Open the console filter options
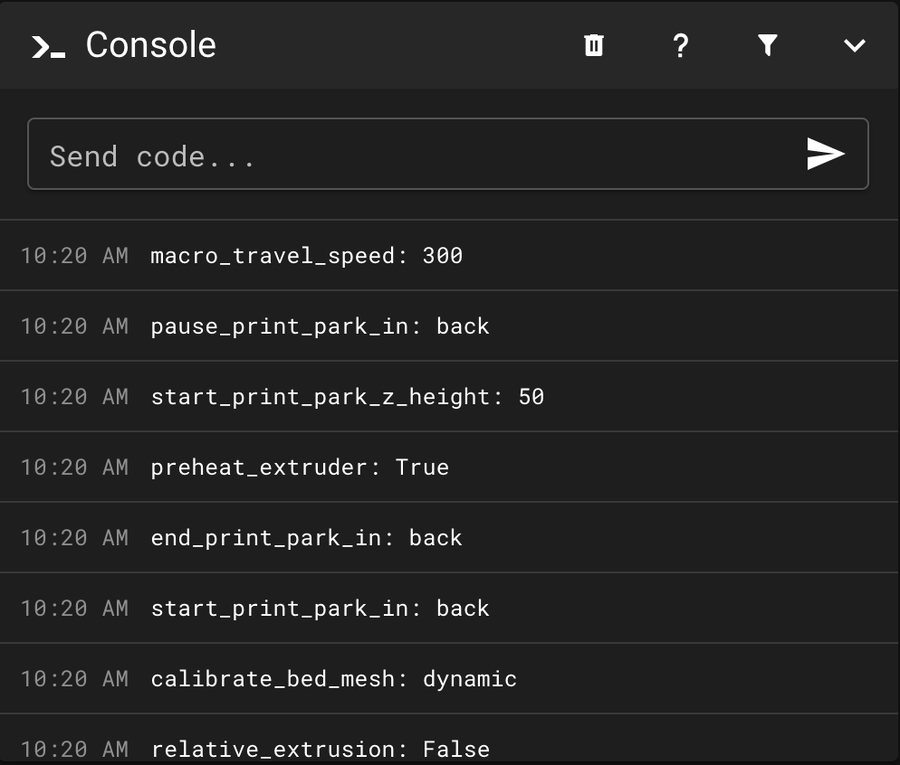This screenshot has height=765, width=900. [767, 45]
